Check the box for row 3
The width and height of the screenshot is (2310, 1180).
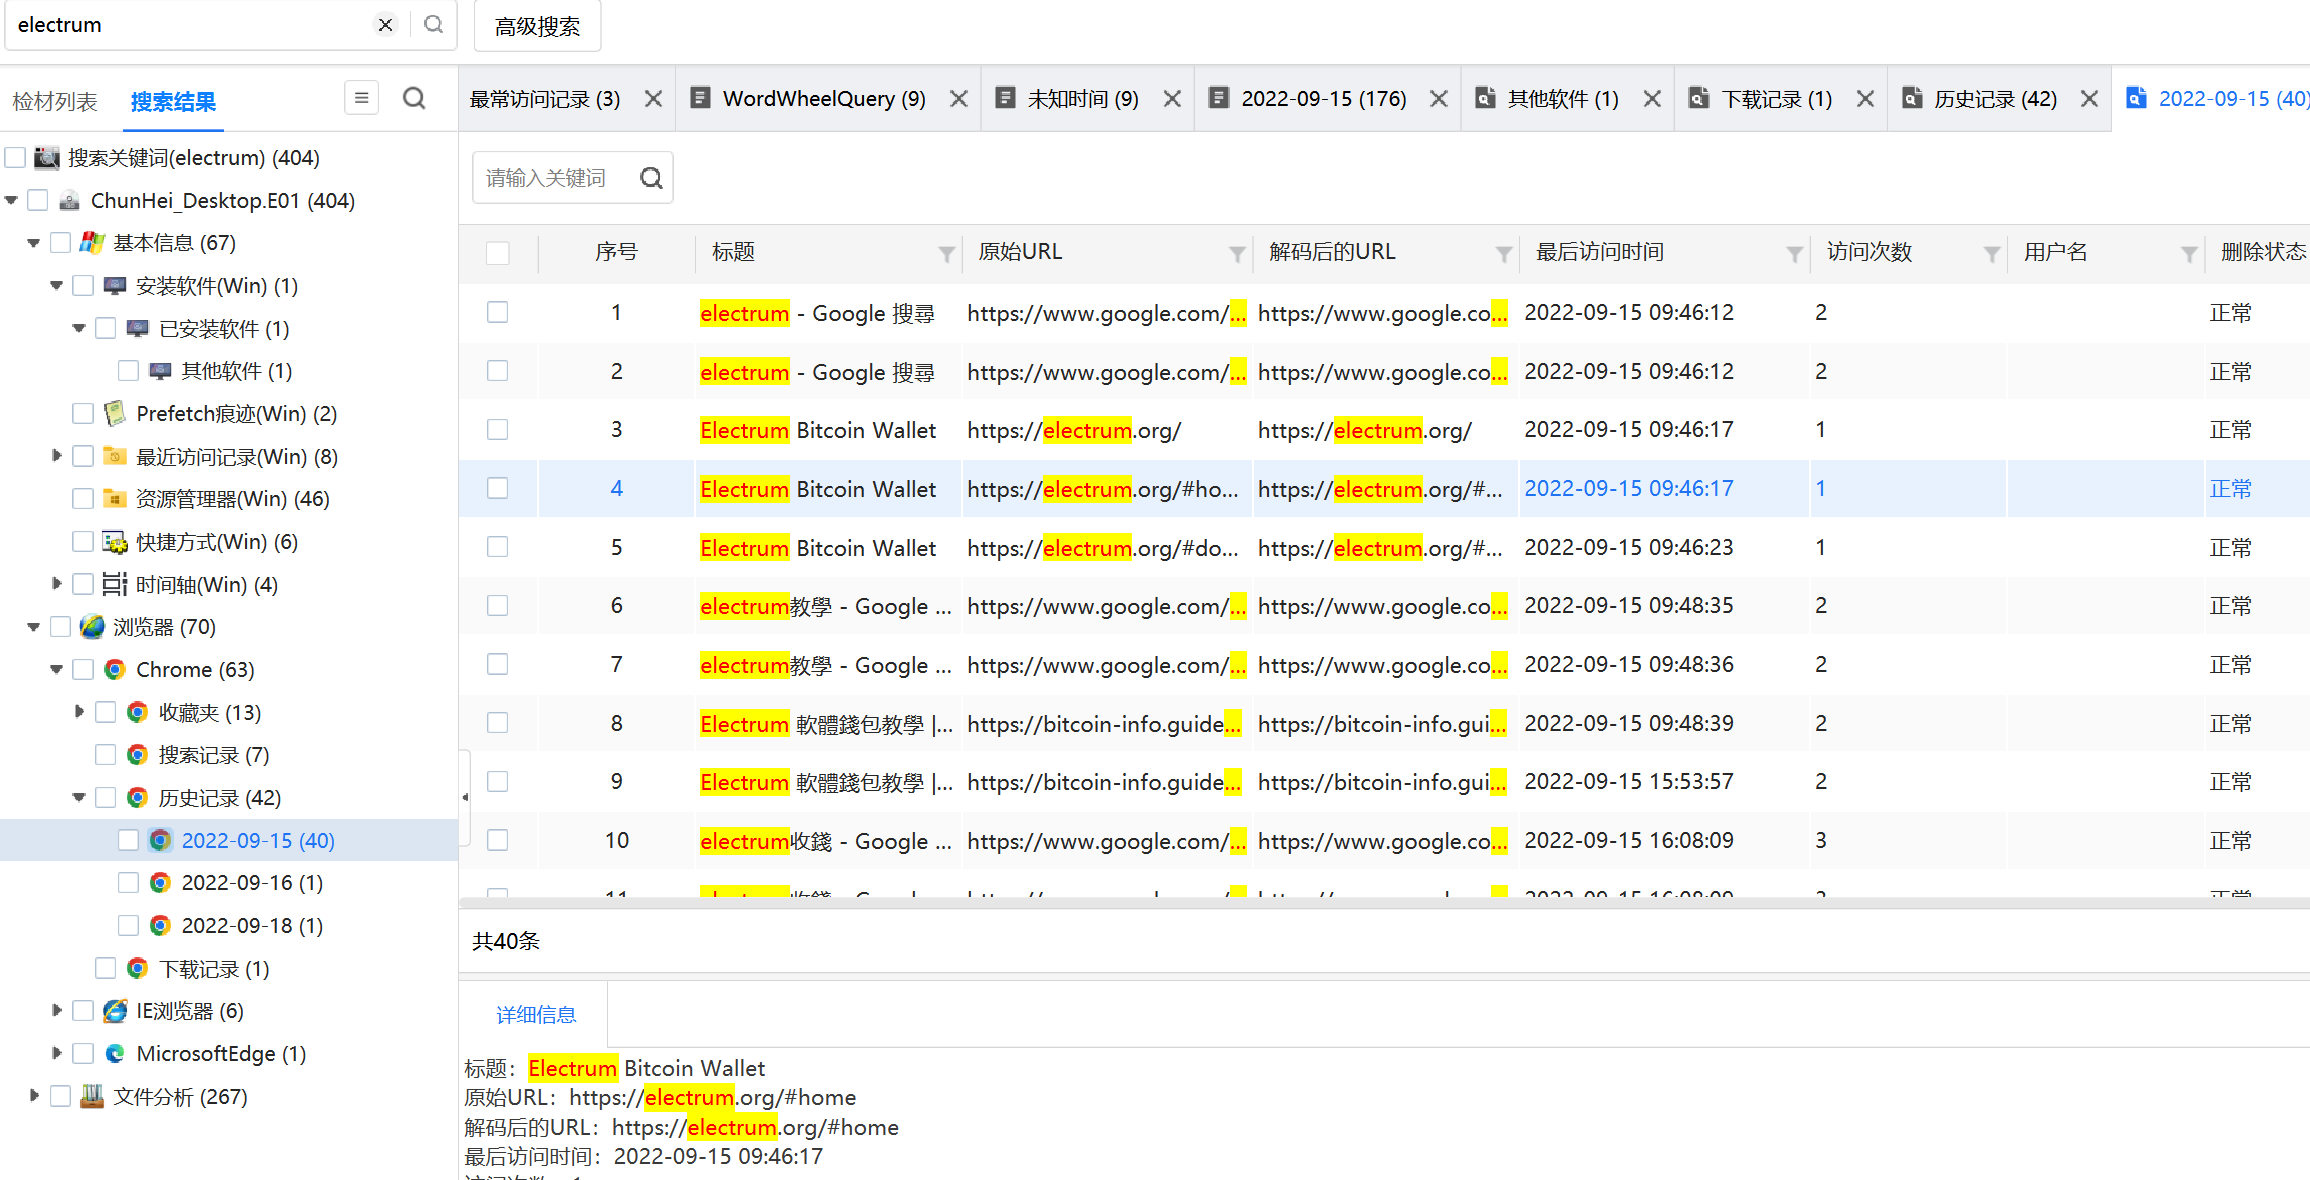(x=497, y=429)
